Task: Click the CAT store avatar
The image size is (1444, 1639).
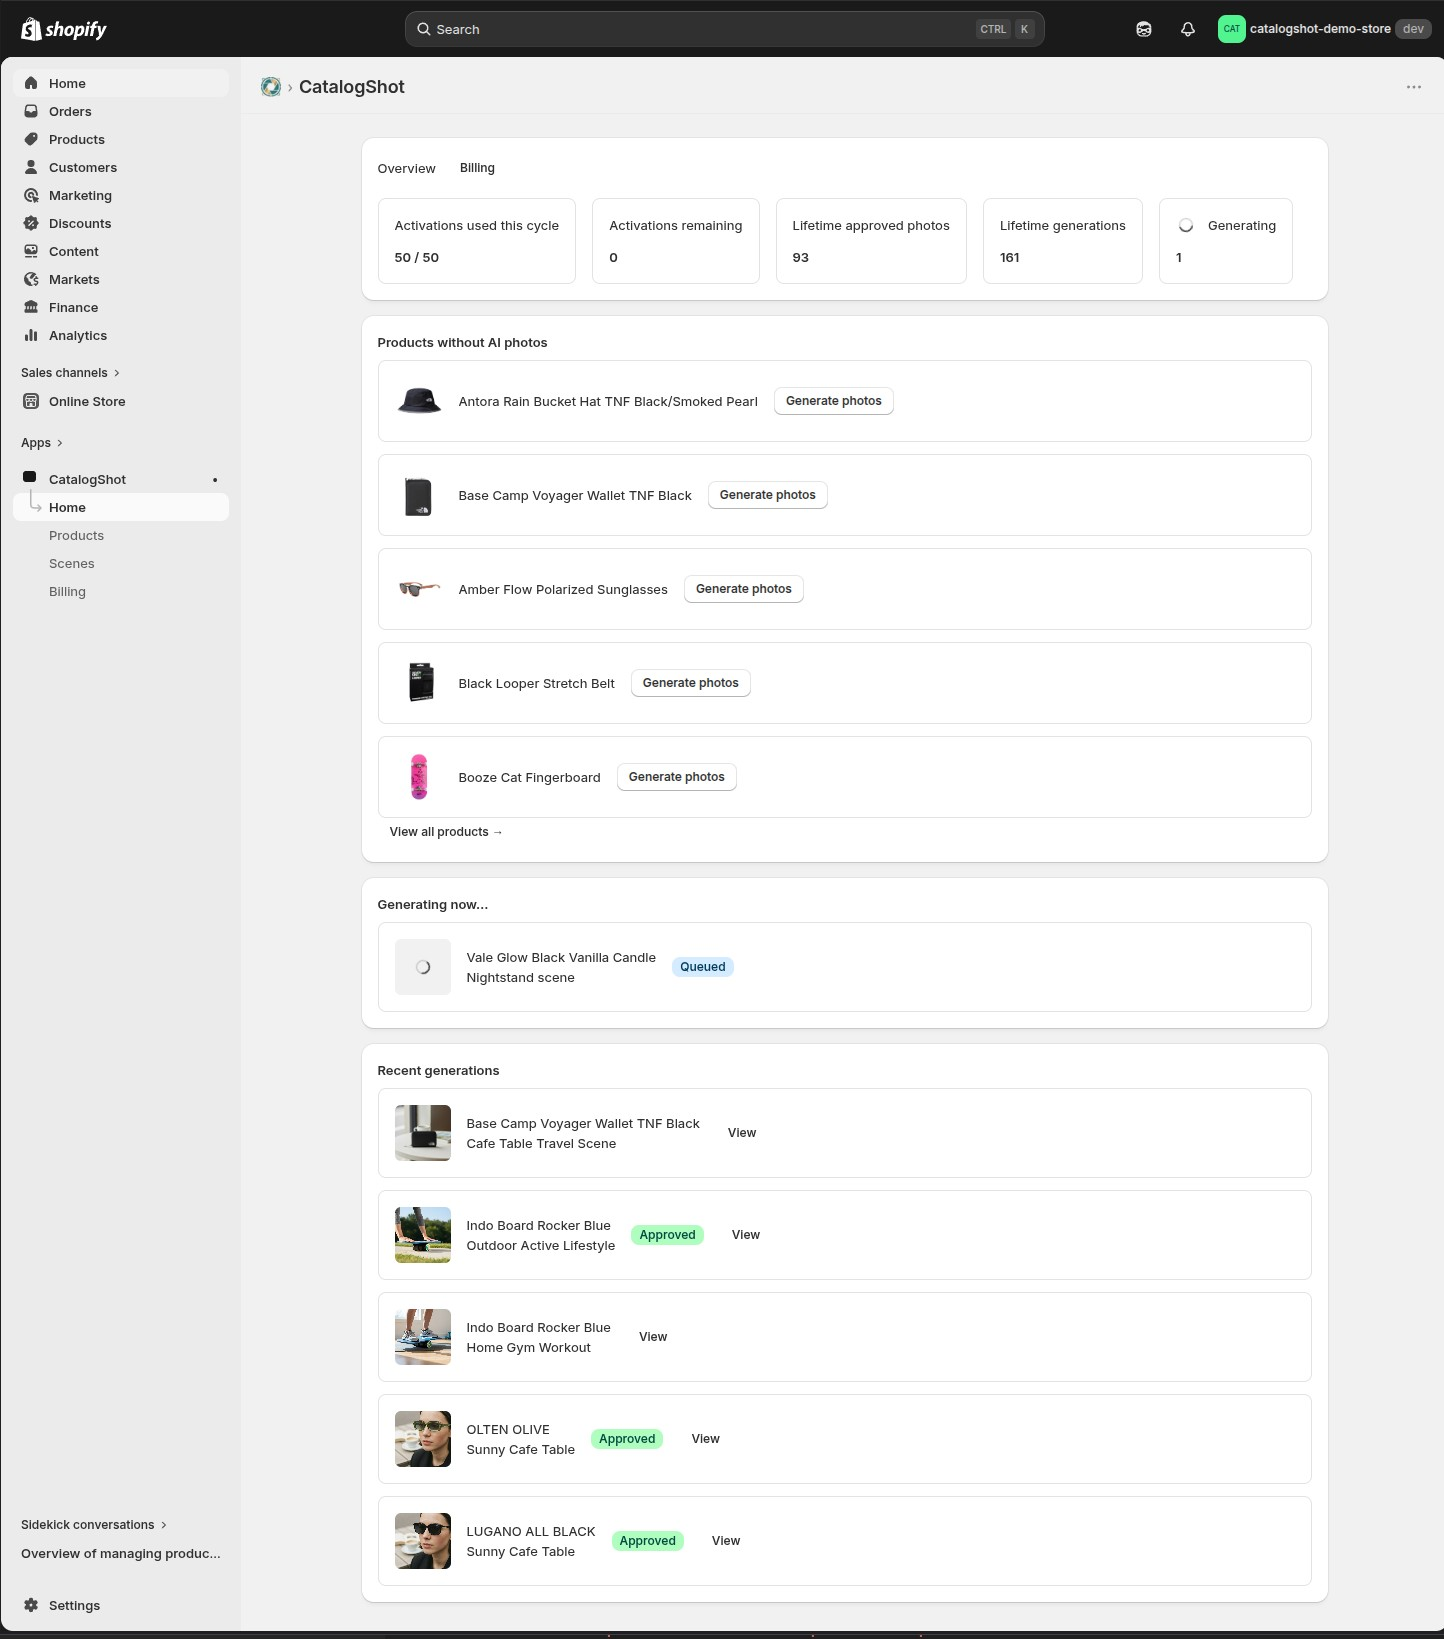Action: 1232,29
